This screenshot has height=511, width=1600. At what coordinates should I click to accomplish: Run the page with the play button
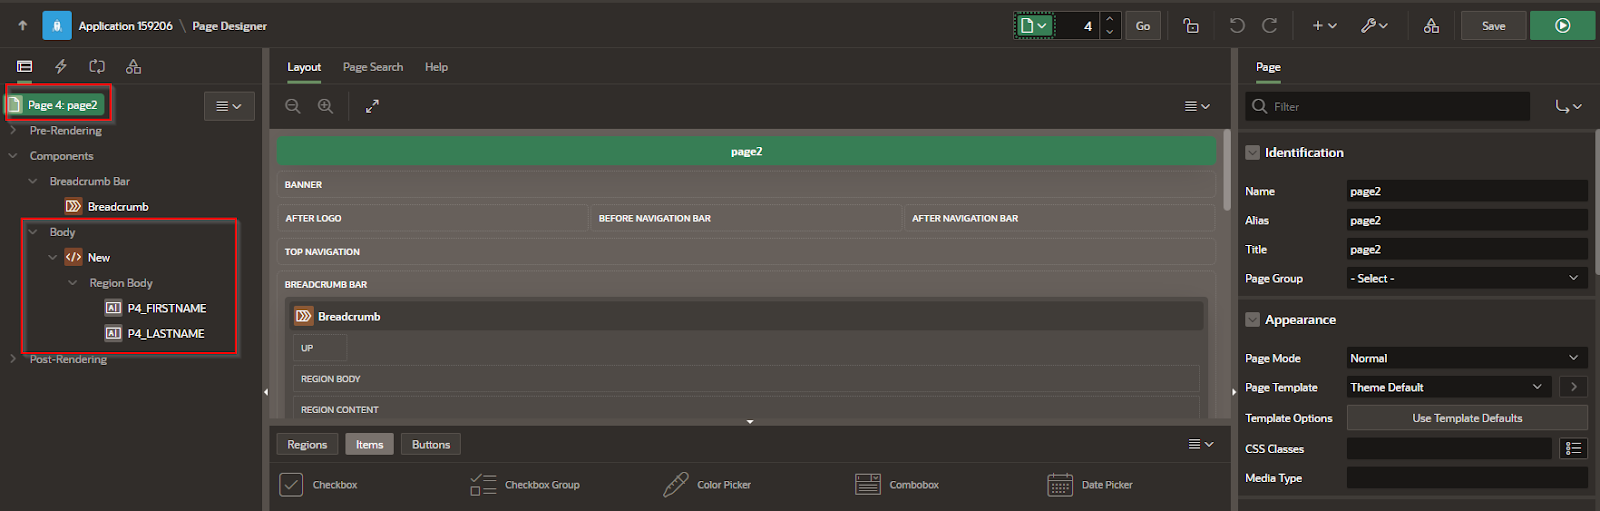coord(1562,26)
